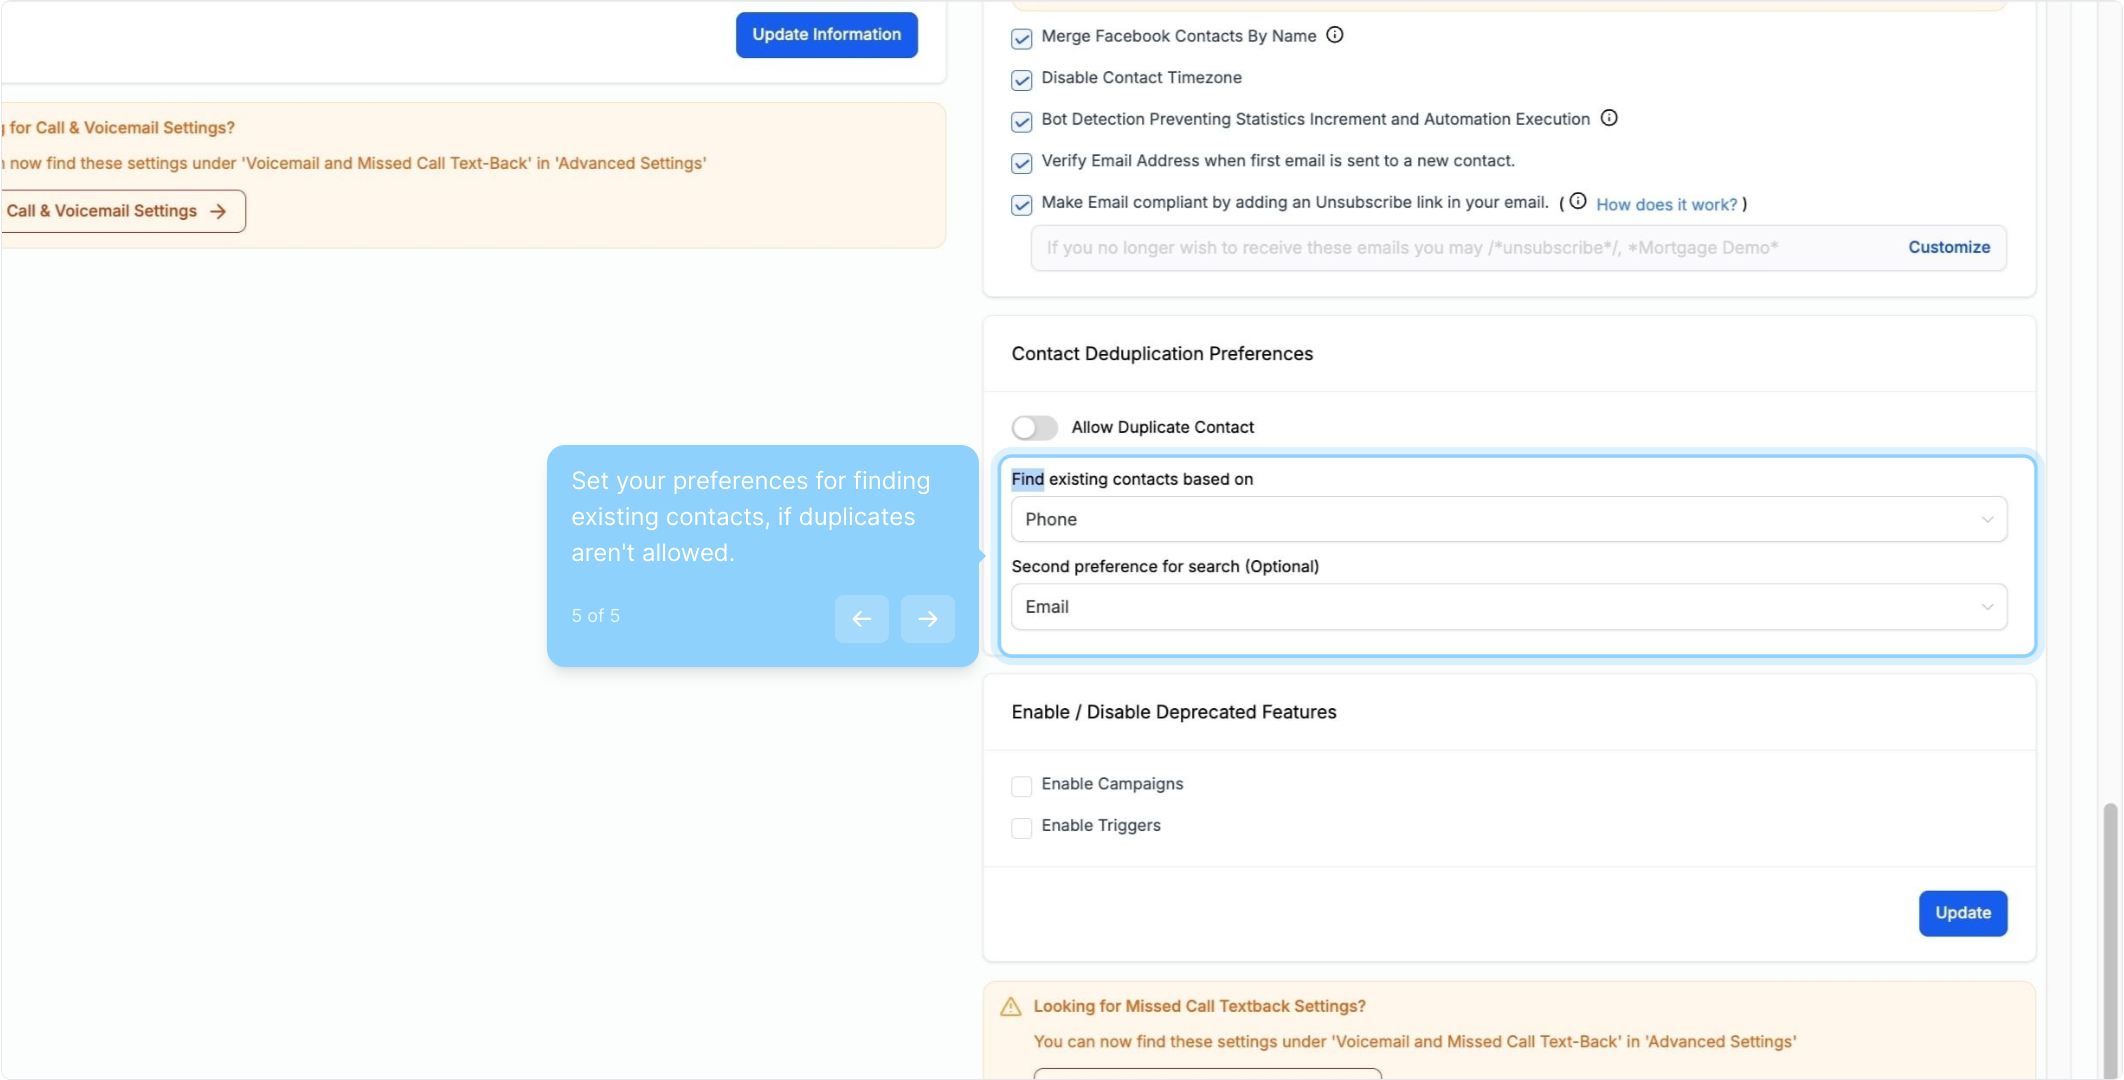Go to previous tour step arrow
2124x1080 pixels.
(x=861, y=619)
